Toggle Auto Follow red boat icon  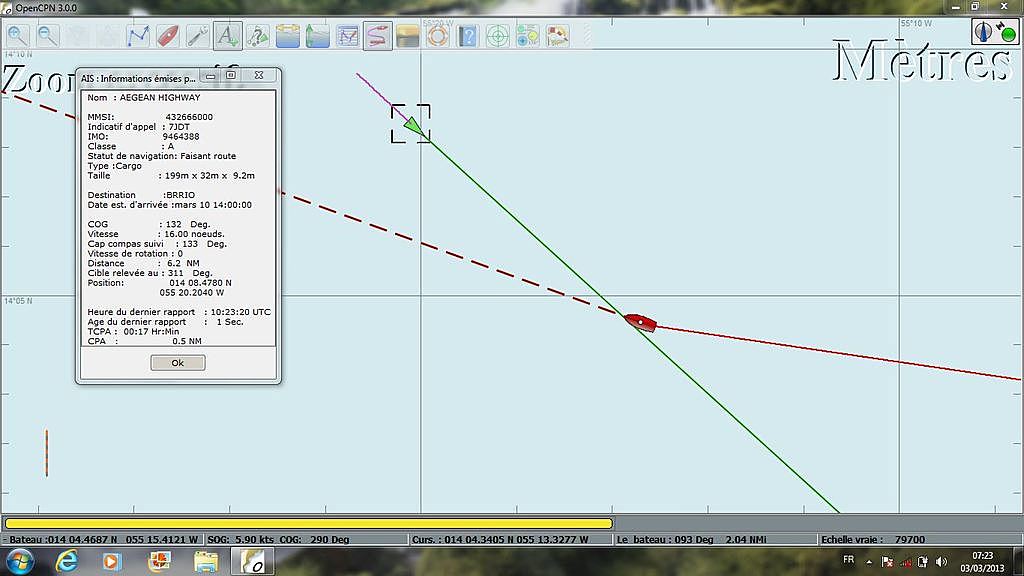pos(168,35)
